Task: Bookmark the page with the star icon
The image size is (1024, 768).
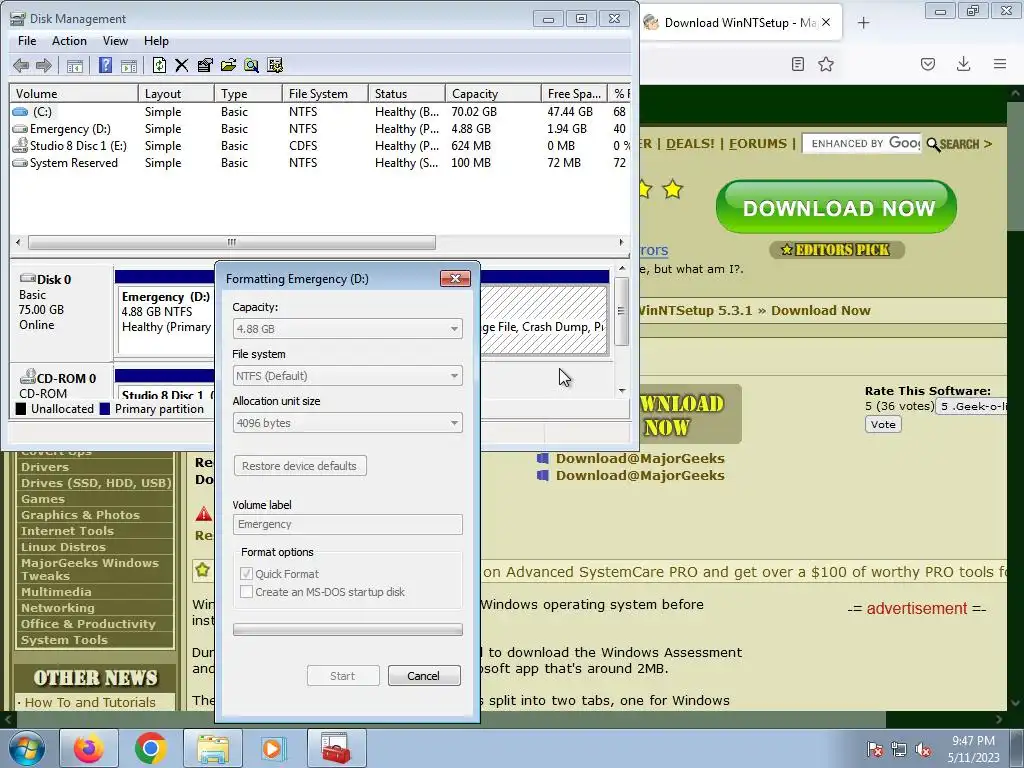Action: [826, 64]
